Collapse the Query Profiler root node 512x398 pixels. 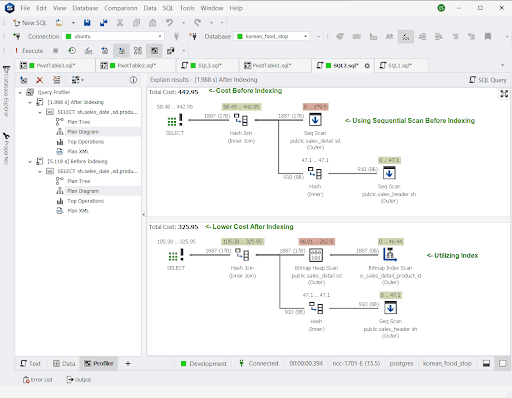tap(21, 92)
